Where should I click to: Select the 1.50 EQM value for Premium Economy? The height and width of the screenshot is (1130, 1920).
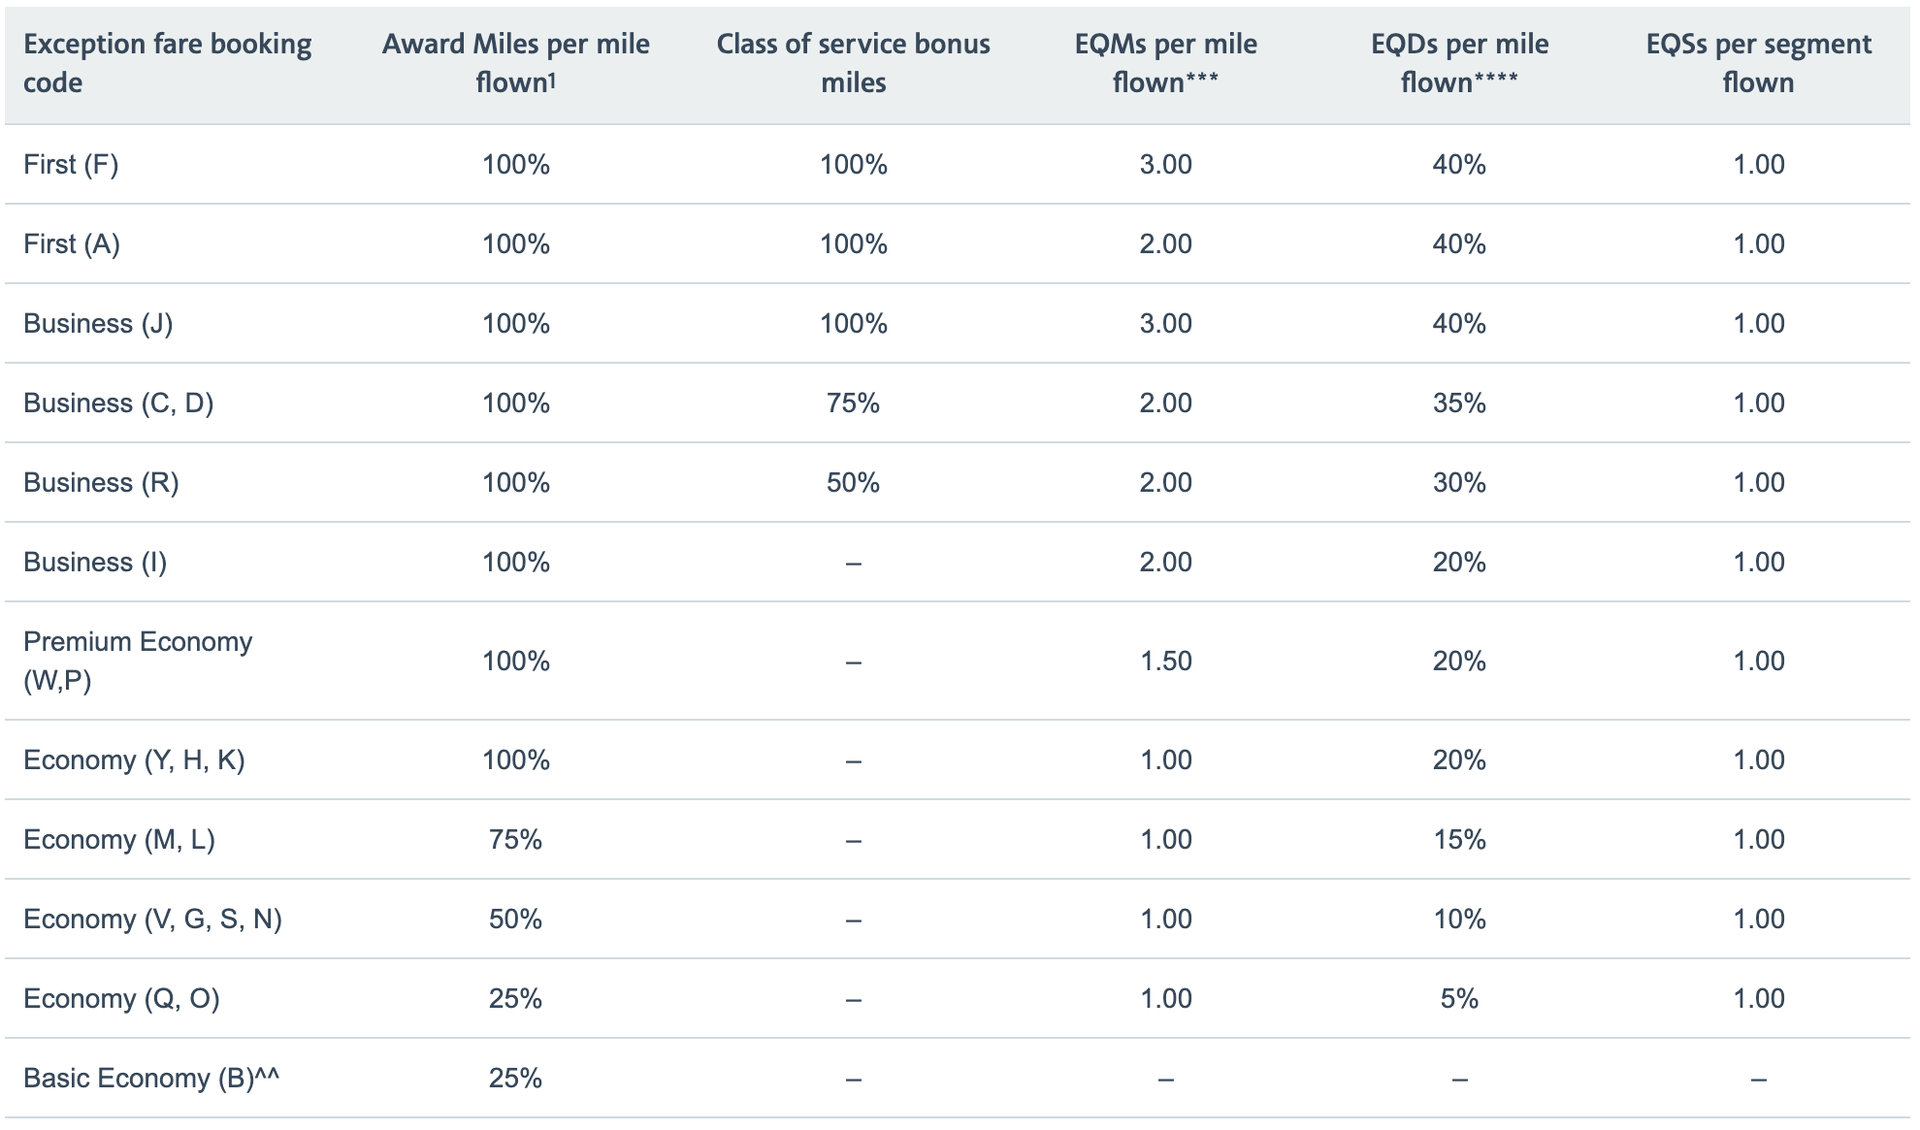point(1166,661)
